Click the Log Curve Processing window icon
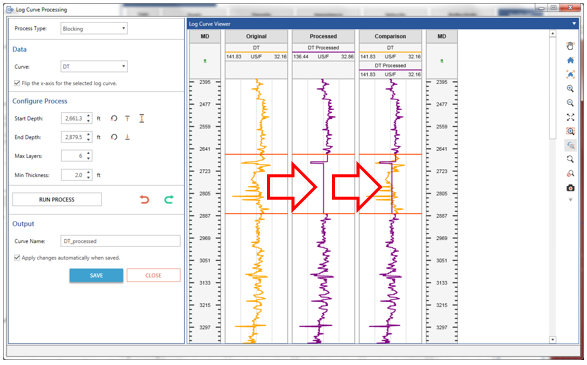 coord(10,9)
